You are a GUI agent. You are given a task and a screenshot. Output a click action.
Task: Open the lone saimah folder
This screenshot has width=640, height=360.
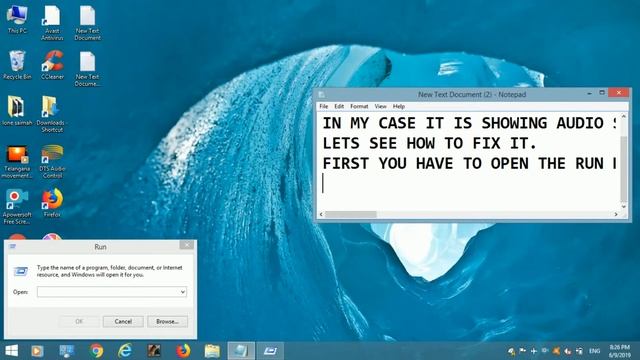click(17, 111)
